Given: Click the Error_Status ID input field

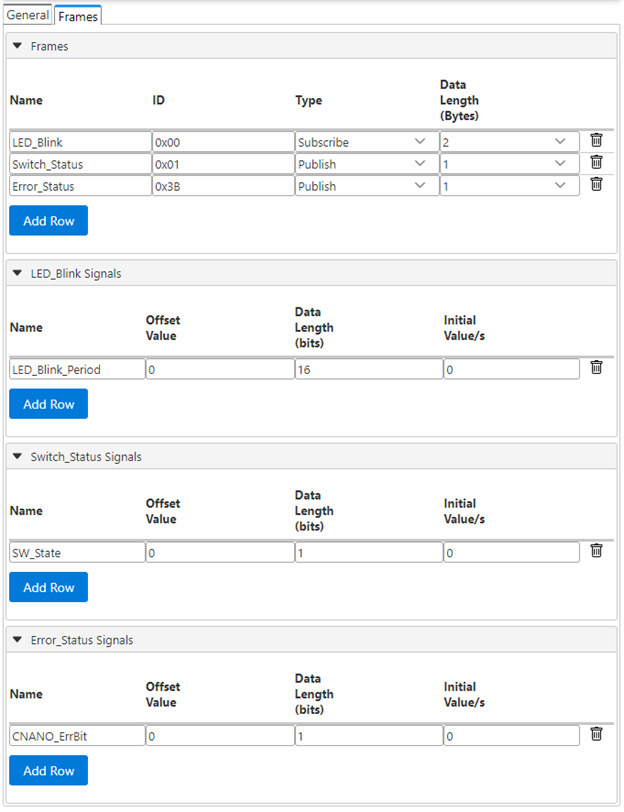Looking at the screenshot, I should click(222, 186).
